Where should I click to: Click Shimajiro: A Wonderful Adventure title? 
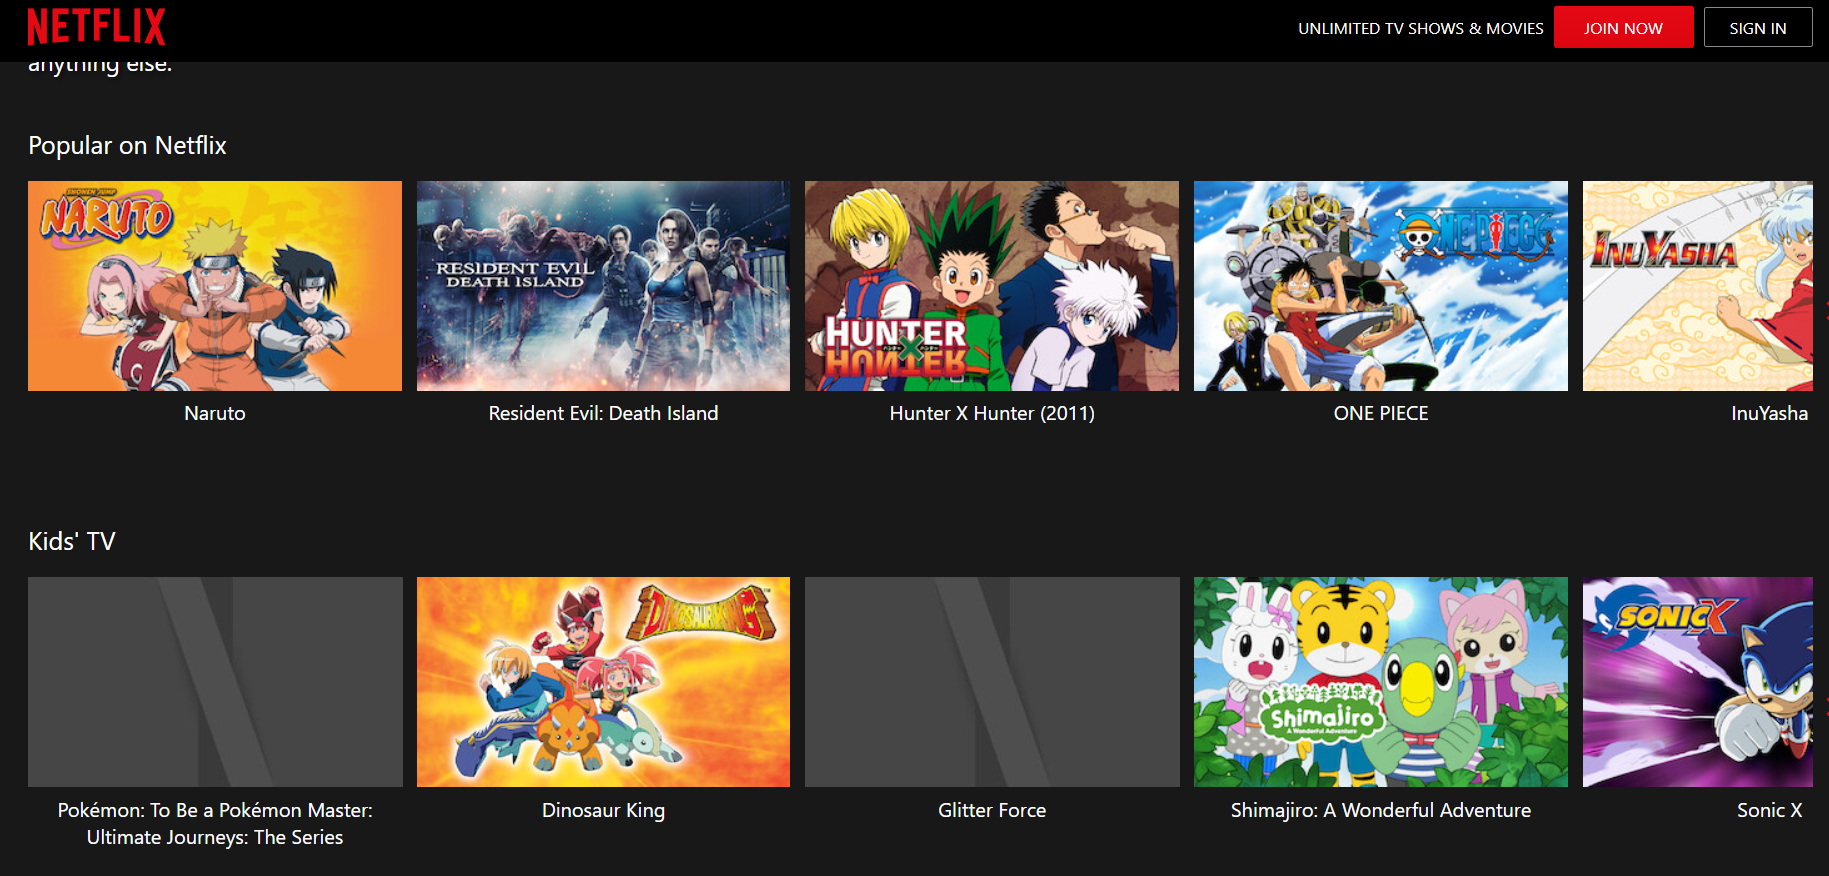point(1380,810)
